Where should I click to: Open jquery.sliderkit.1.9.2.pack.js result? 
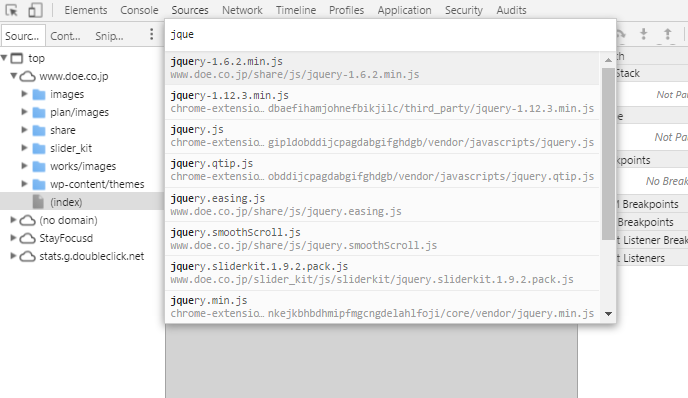tap(382, 273)
